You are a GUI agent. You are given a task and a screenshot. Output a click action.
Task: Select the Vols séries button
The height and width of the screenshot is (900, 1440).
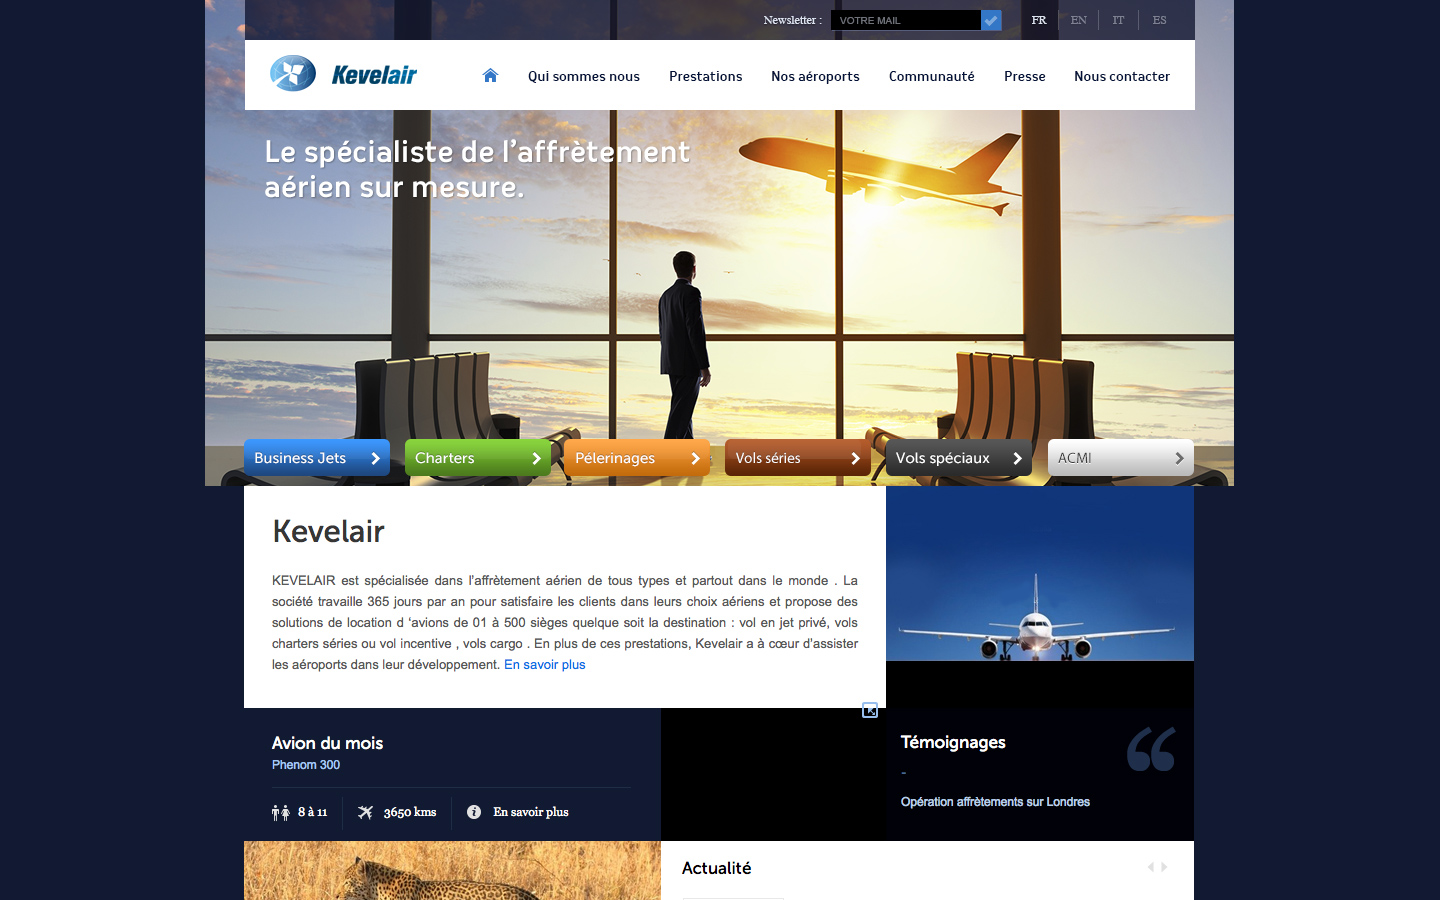click(797, 458)
